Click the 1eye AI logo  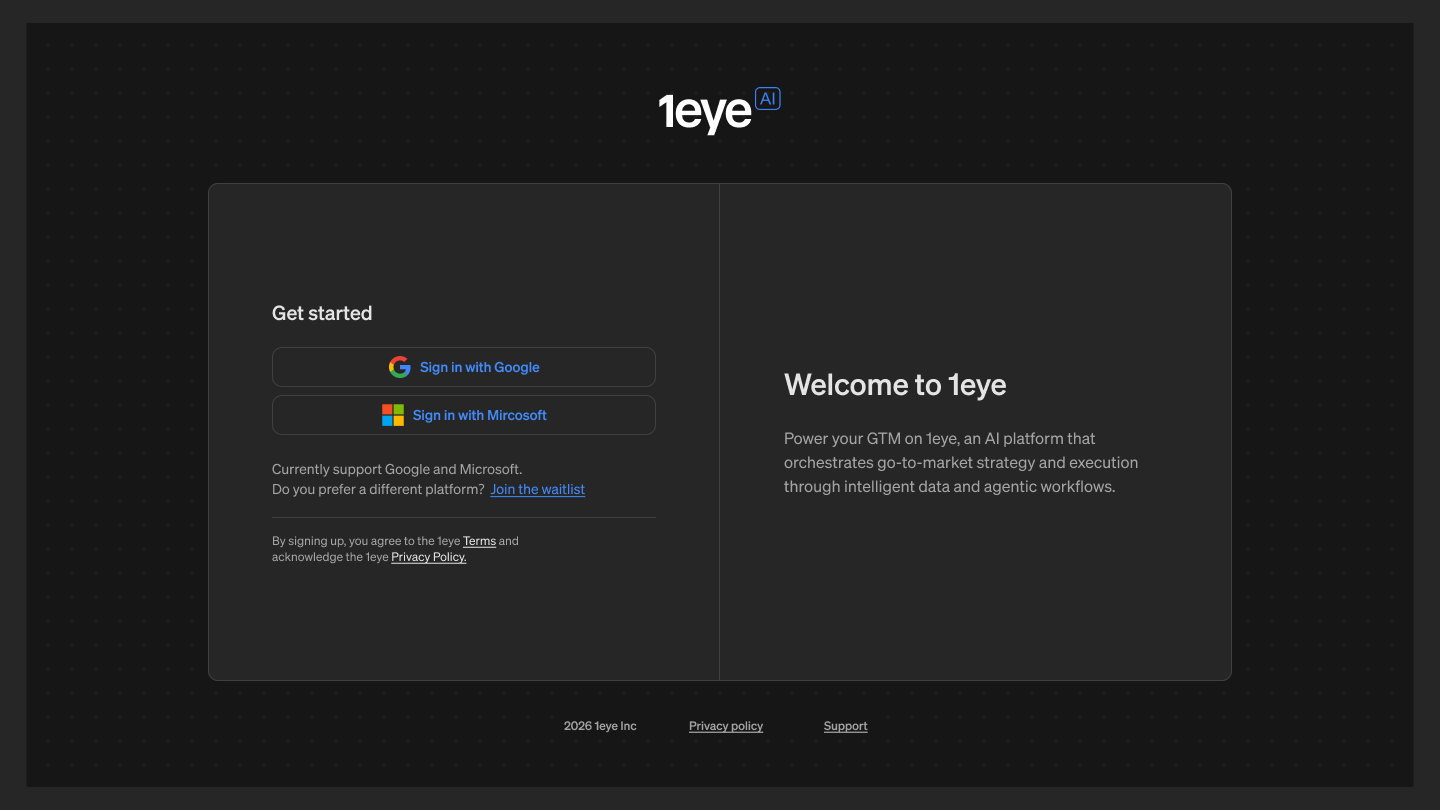tap(719, 111)
